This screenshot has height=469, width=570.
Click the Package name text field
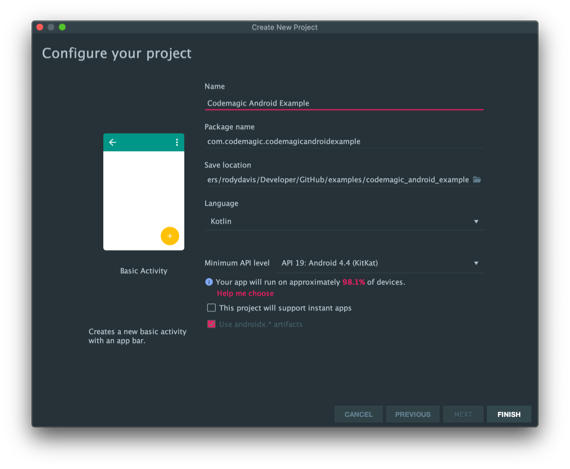[x=344, y=141]
